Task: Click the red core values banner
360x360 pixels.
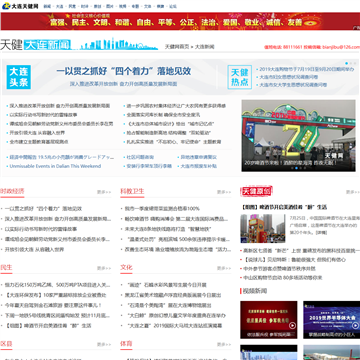Action: click(180, 22)
